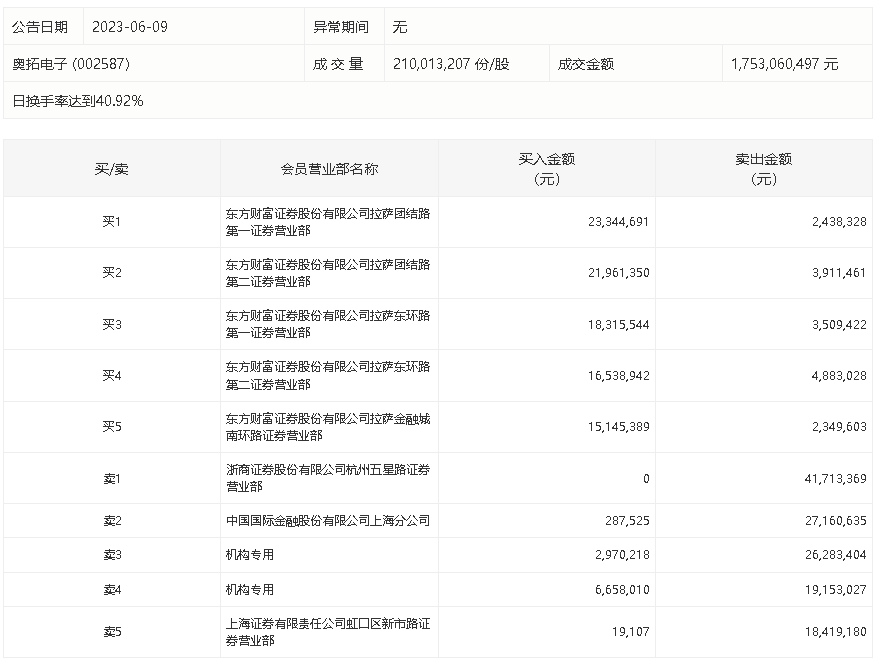The height and width of the screenshot is (659, 881).
Task: Click buy amount 6,658,010
Action: pos(622,590)
